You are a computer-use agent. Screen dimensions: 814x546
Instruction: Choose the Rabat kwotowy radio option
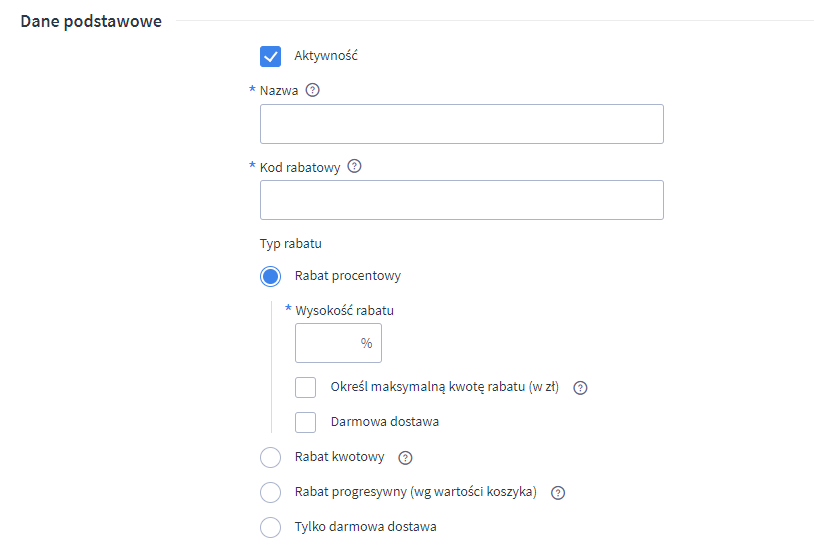pos(270,458)
